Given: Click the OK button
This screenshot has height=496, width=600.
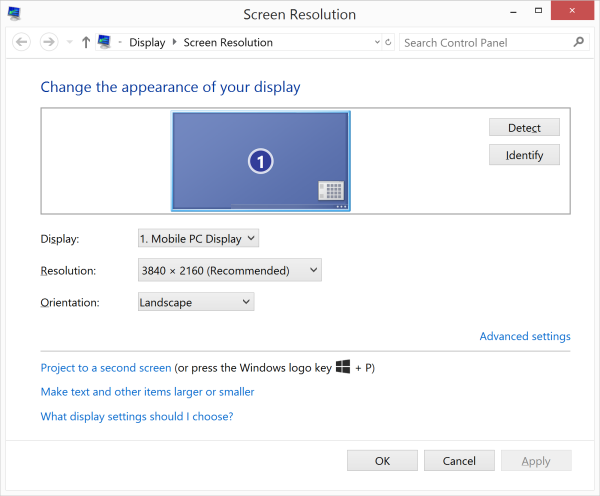Looking at the screenshot, I should (x=382, y=461).
